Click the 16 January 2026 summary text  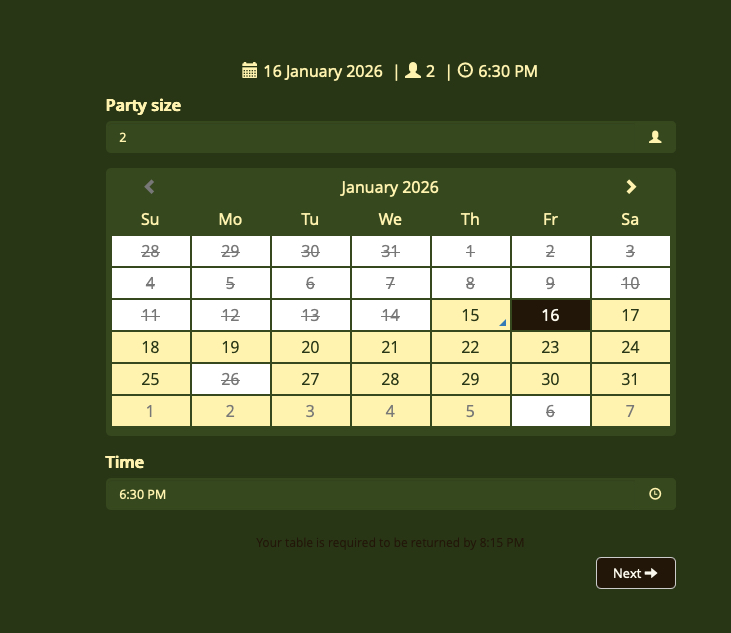pyautogui.click(x=322, y=71)
